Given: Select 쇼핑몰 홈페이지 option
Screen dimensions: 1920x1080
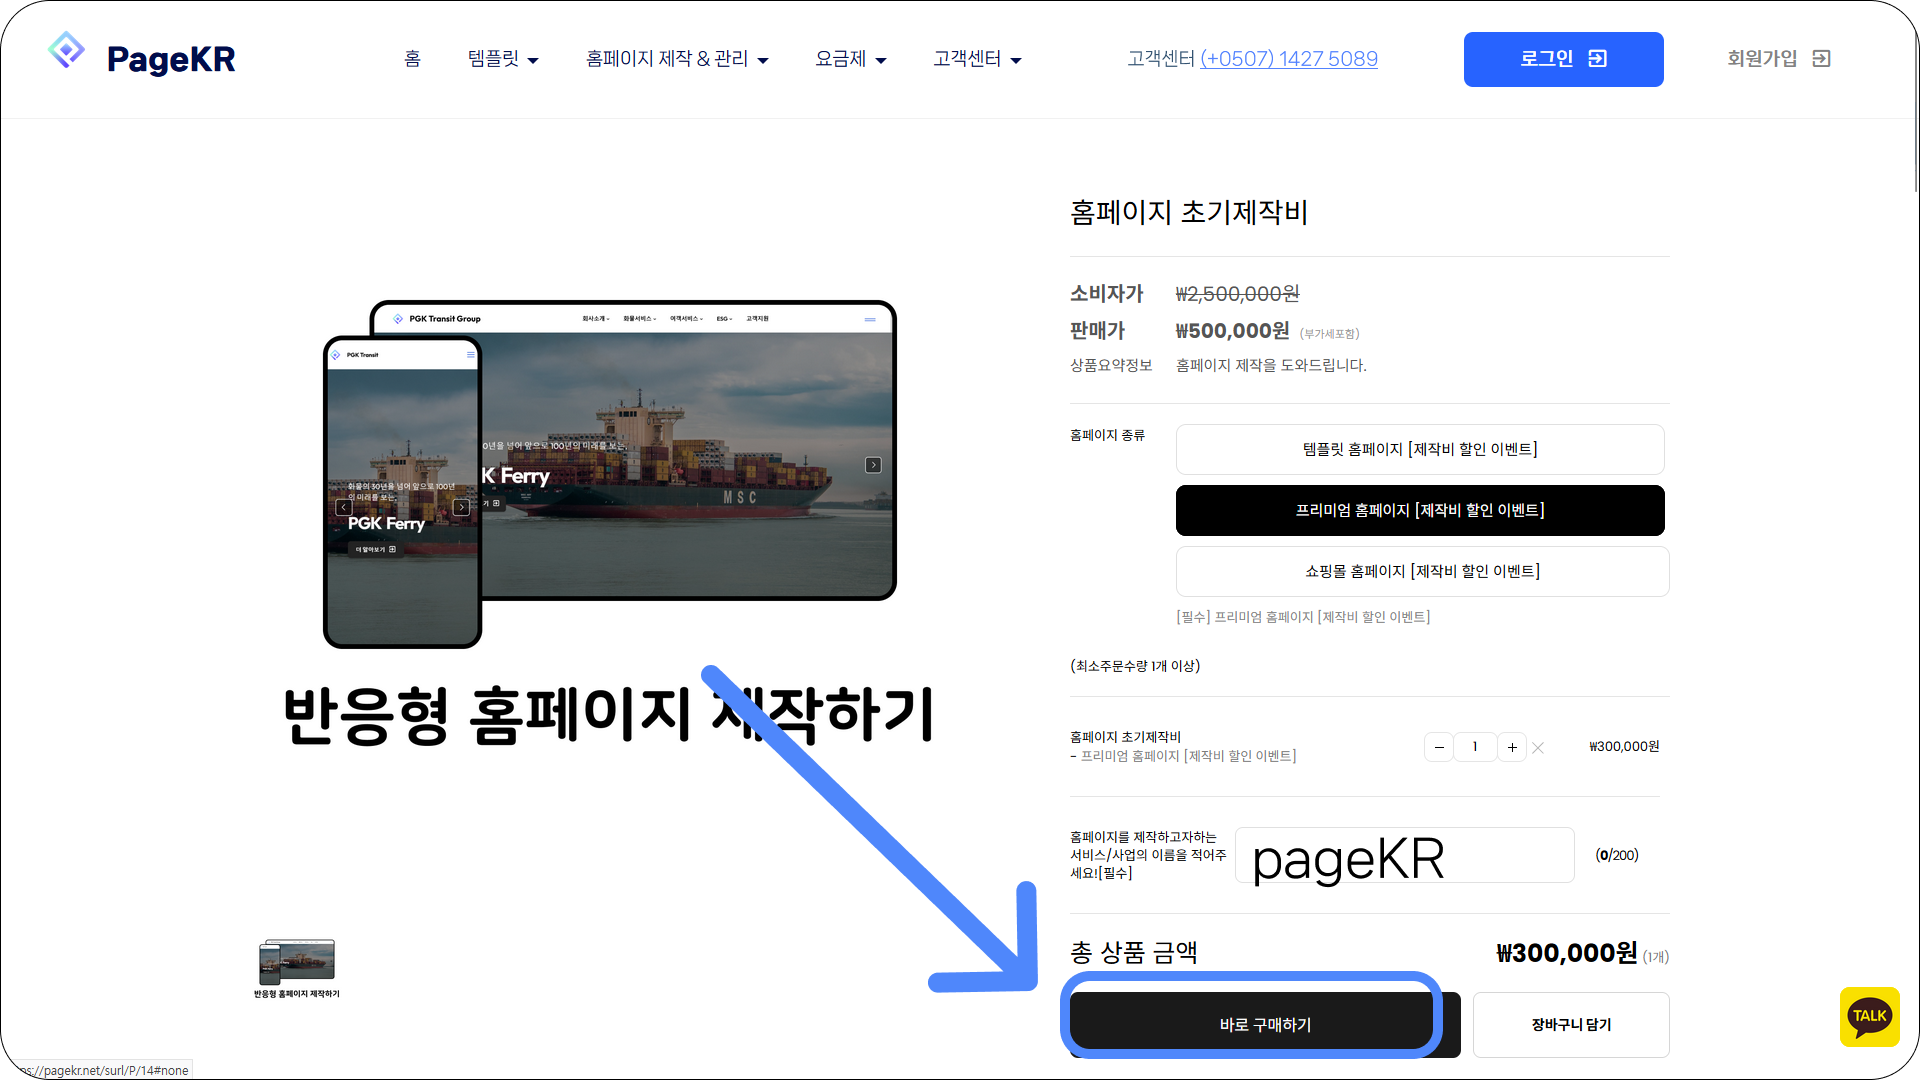Looking at the screenshot, I should 1421,572.
